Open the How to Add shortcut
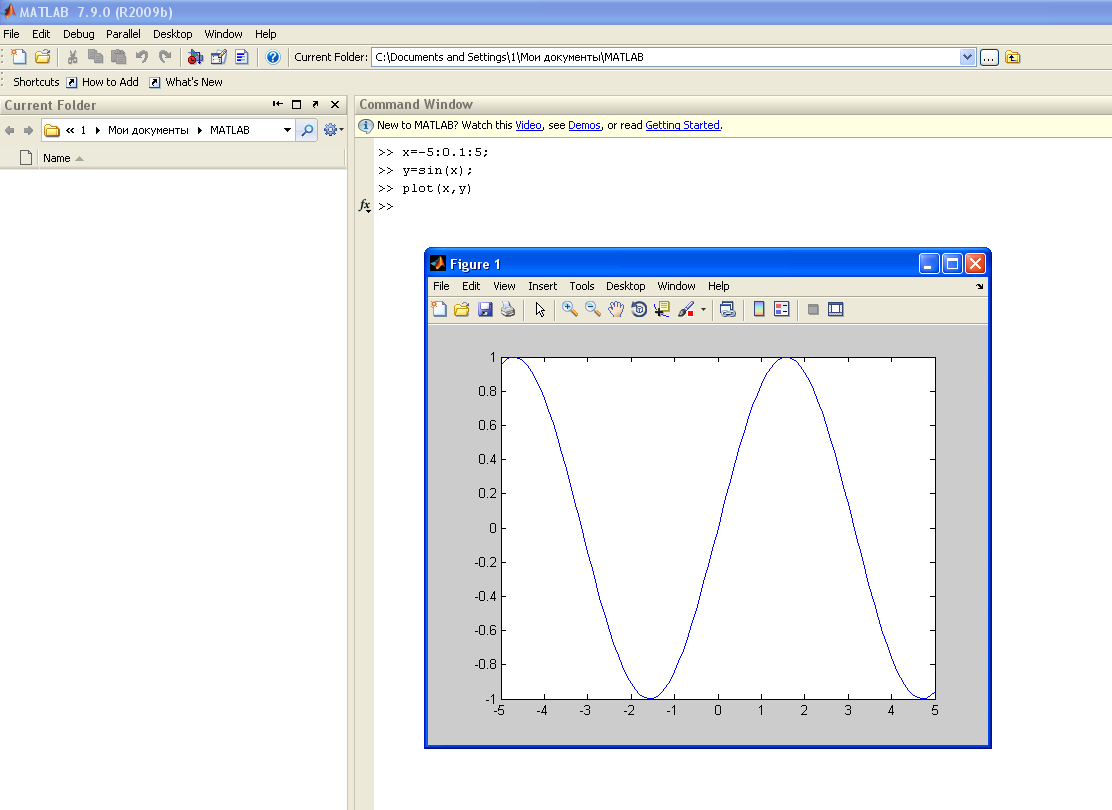Screen dimensions: 1112x810 [102, 82]
